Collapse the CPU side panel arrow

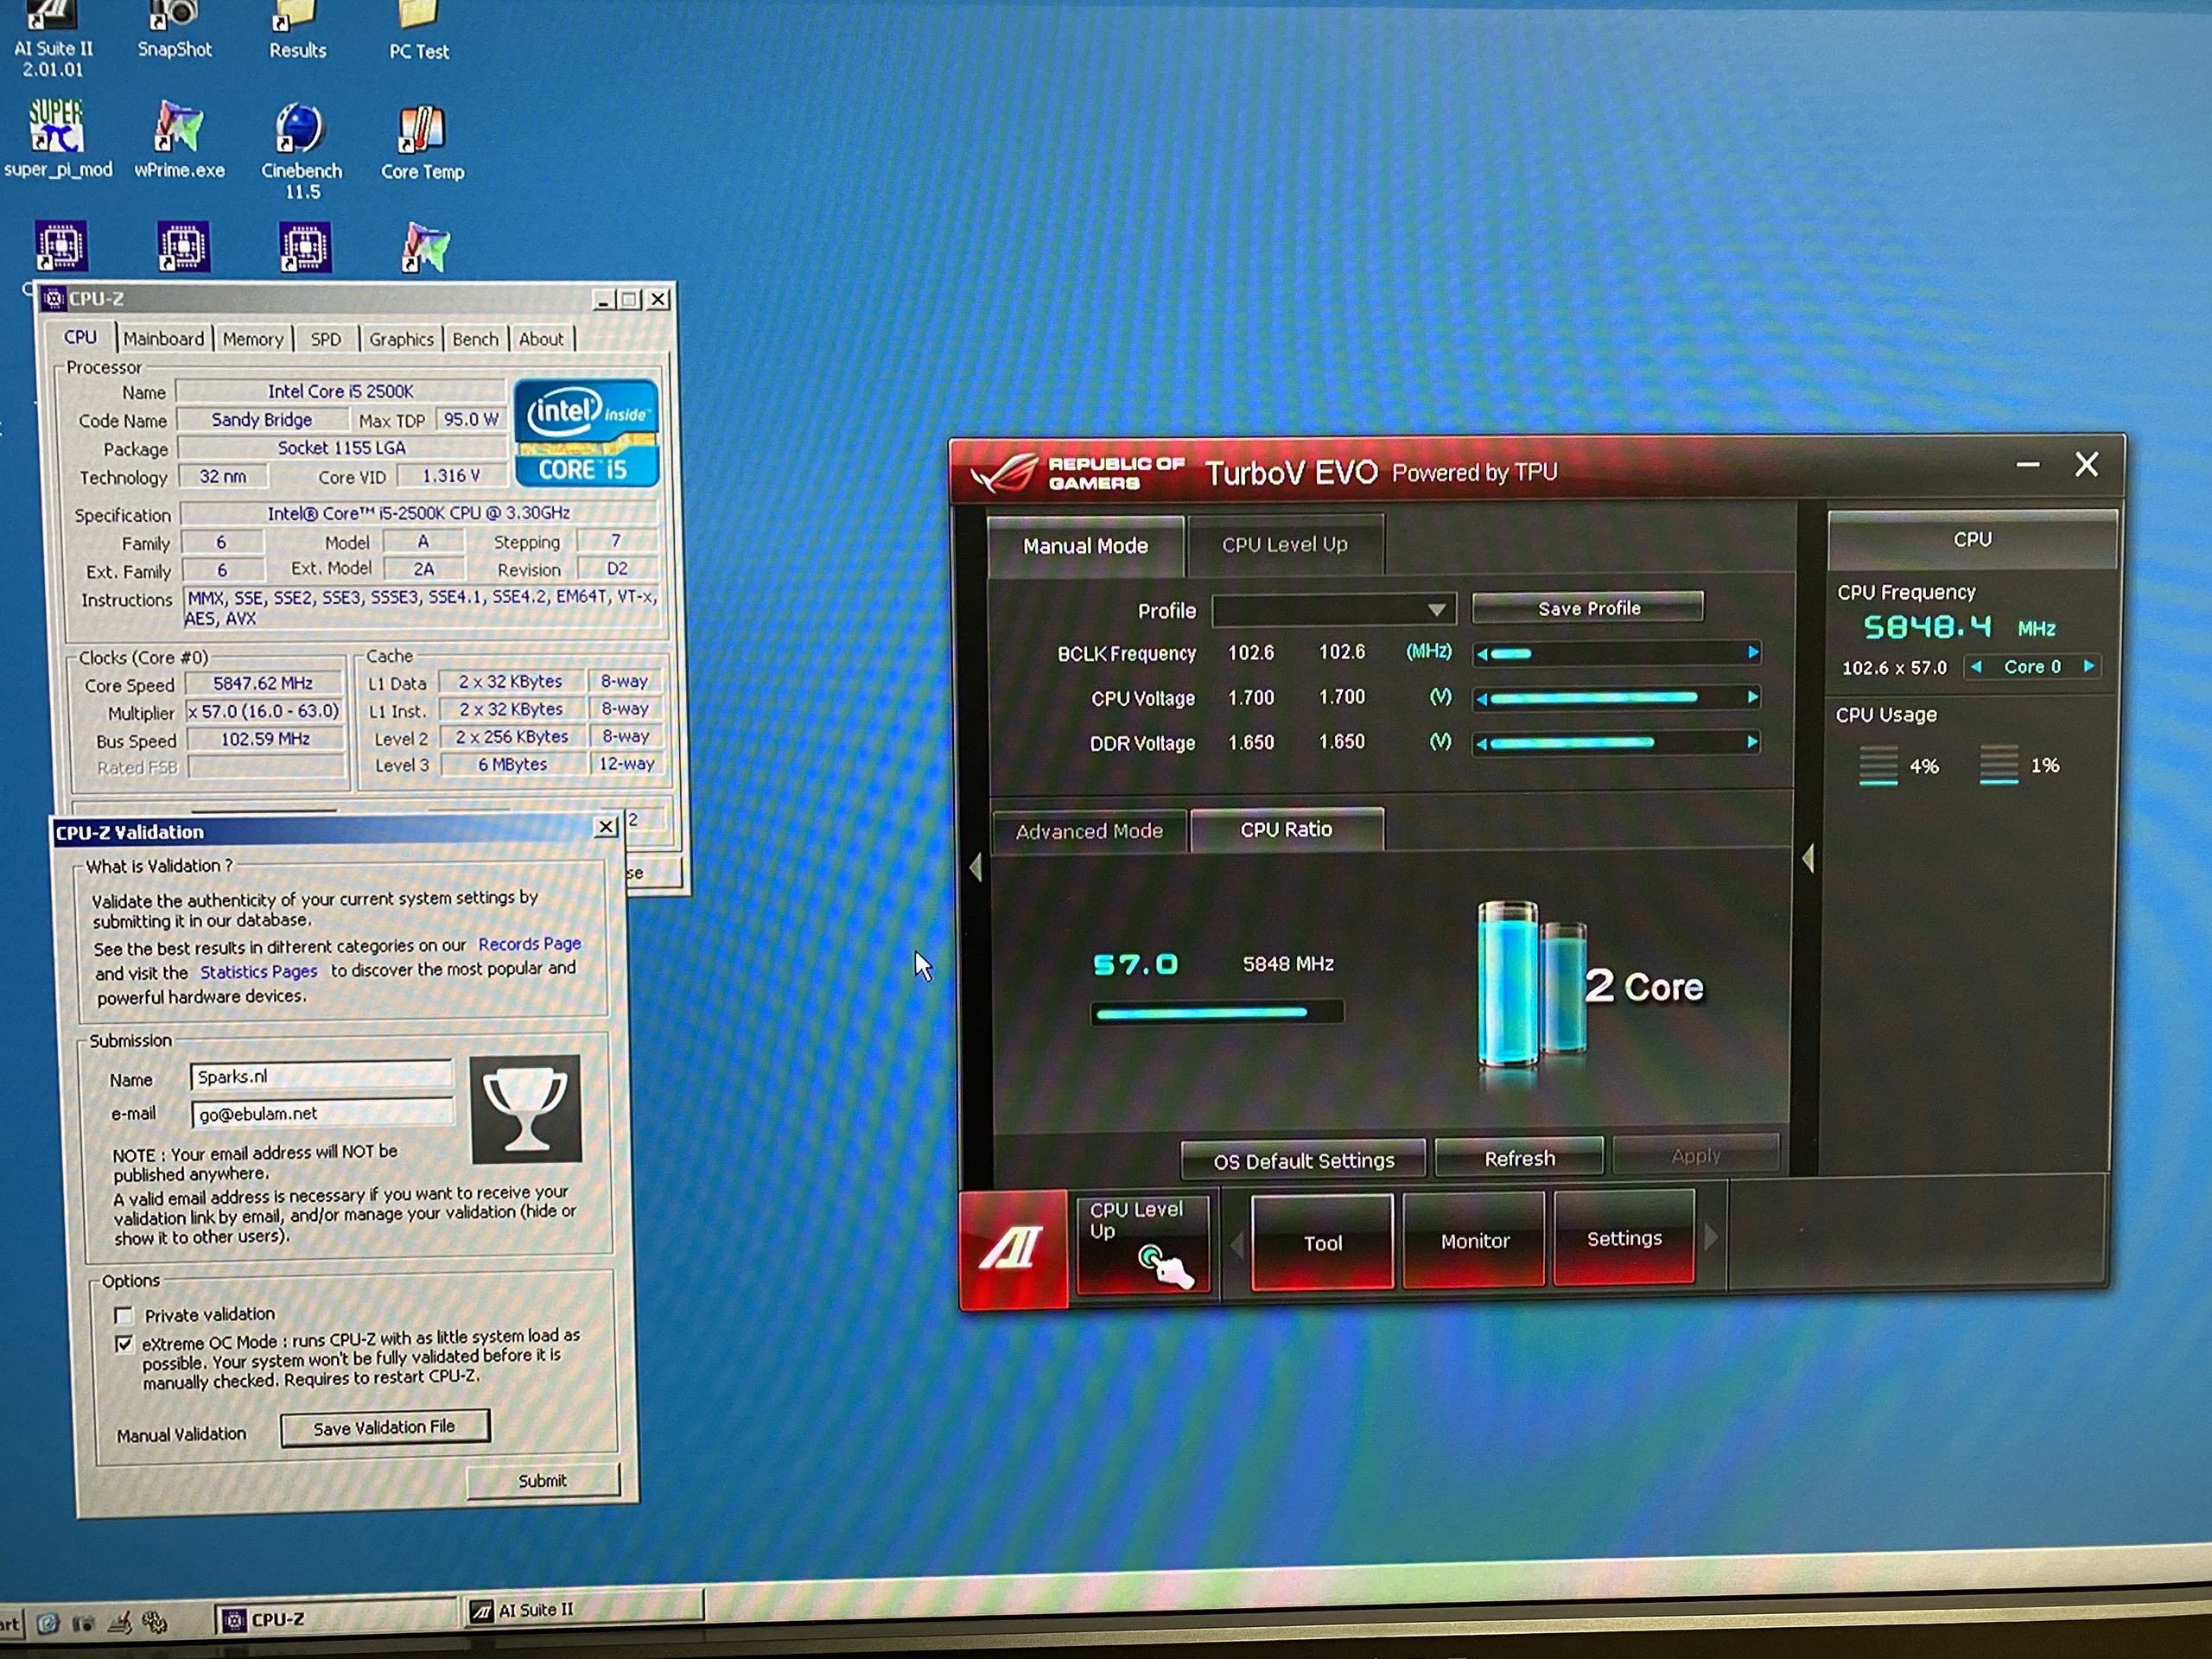[1808, 858]
